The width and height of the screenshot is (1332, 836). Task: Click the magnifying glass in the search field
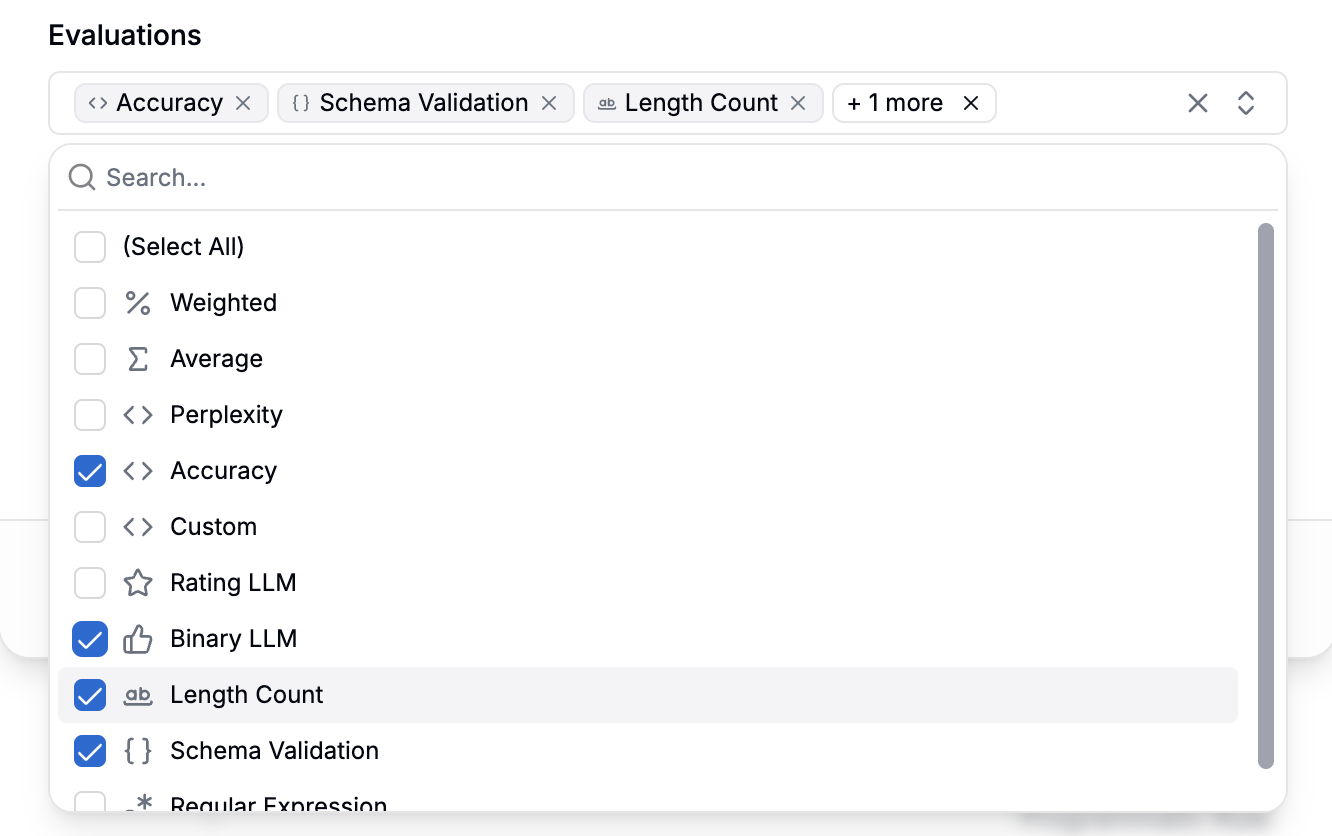[80, 177]
